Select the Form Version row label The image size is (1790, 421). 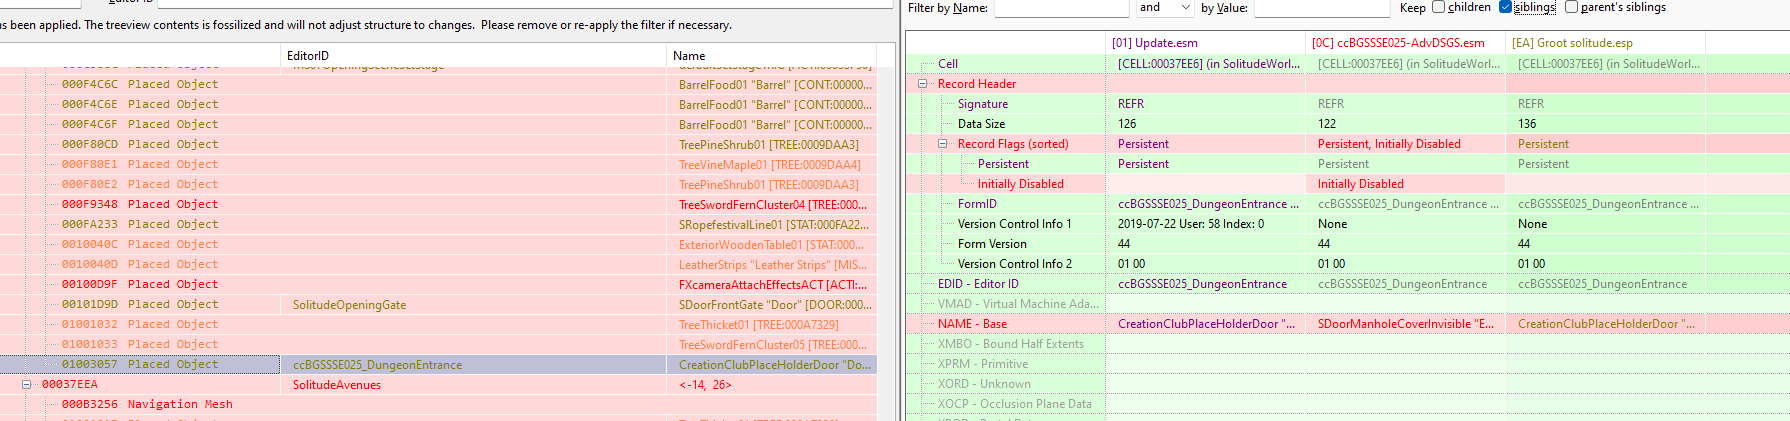(992, 244)
